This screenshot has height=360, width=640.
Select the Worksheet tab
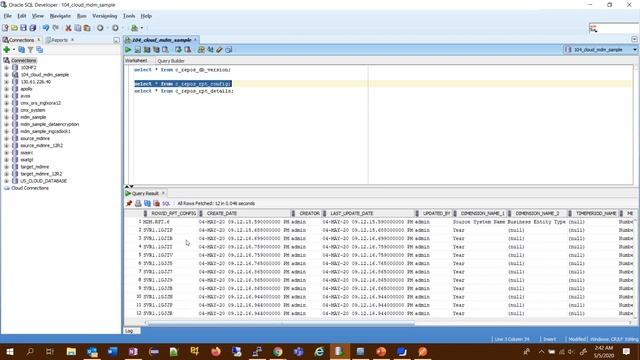pos(136,60)
